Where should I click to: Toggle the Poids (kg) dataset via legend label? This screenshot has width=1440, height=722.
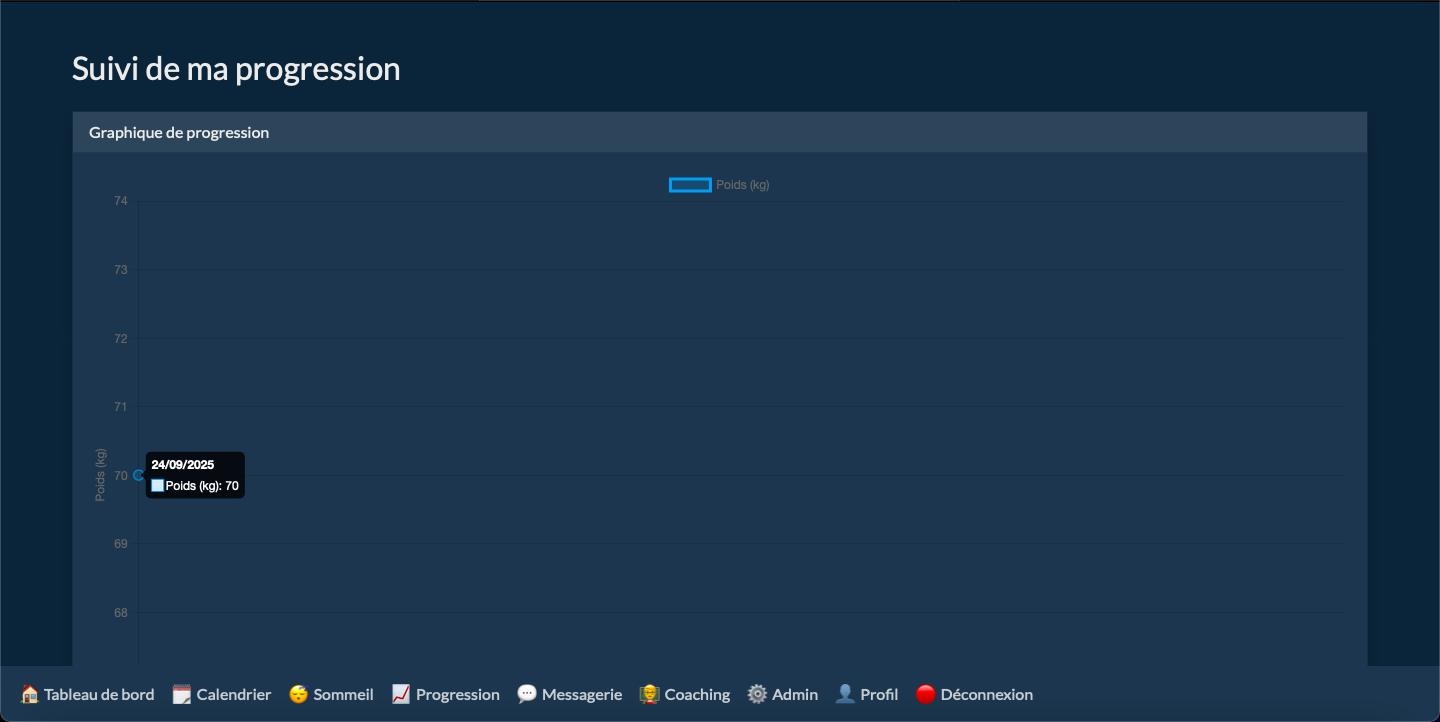click(742, 185)
